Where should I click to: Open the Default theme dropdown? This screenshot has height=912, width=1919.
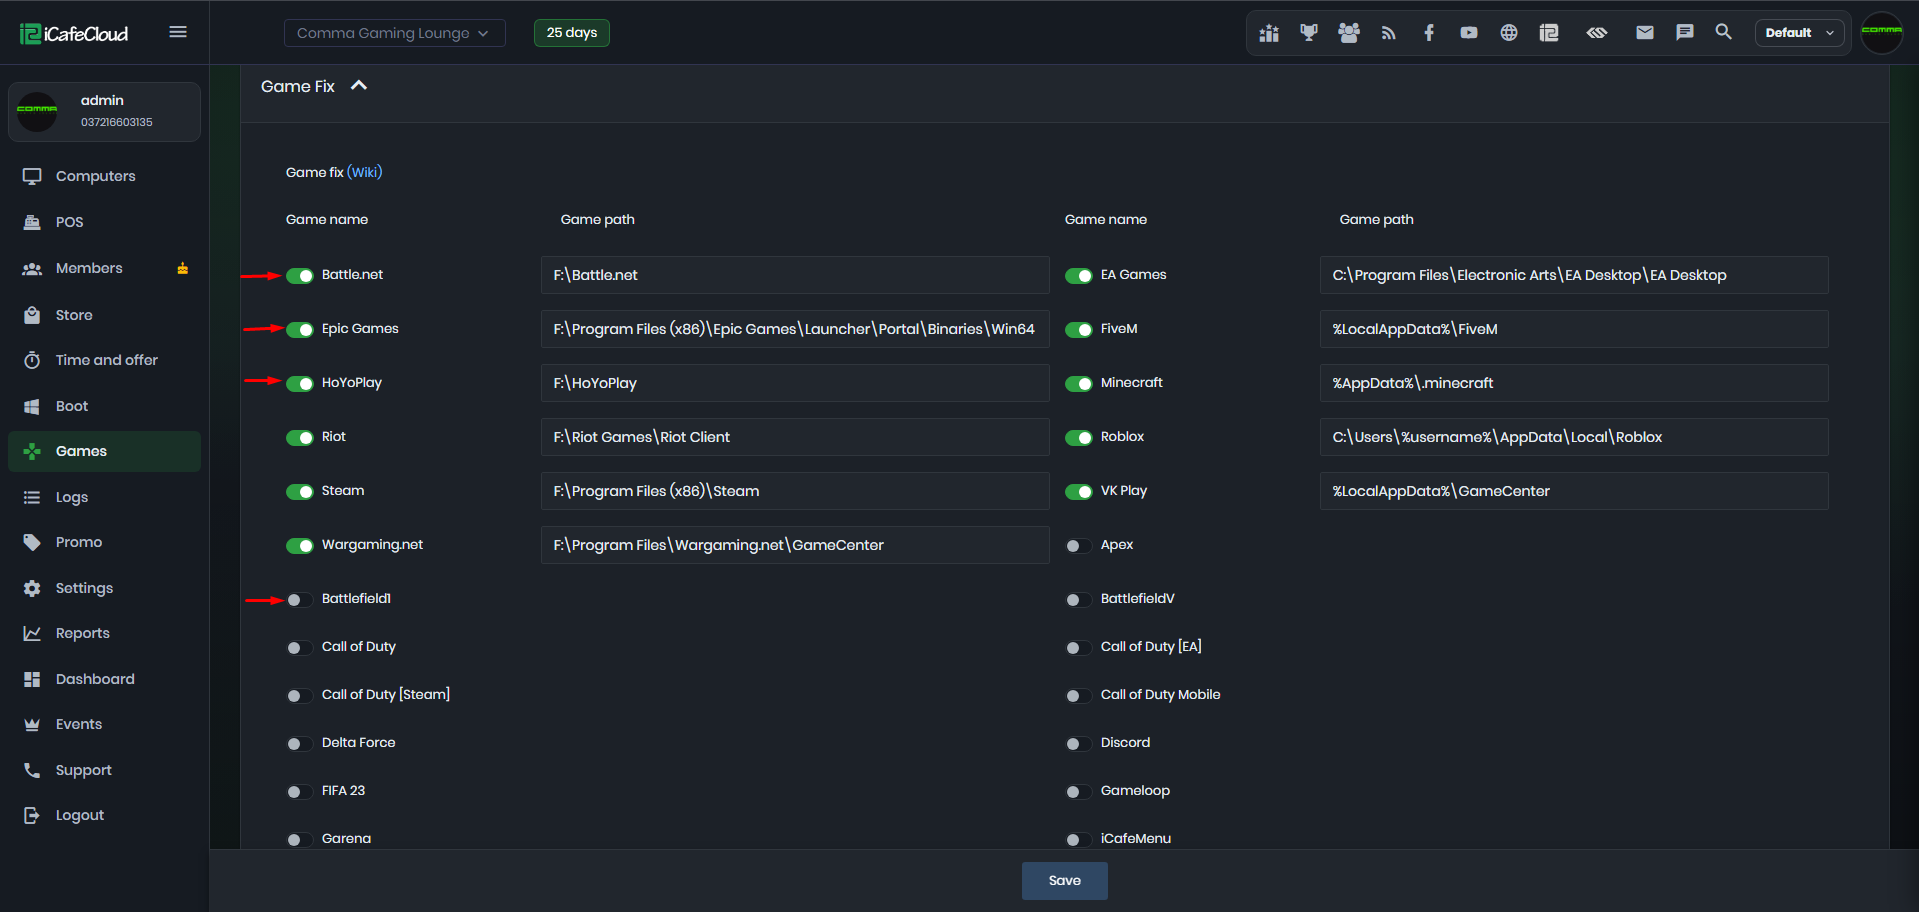[1800, 33]
